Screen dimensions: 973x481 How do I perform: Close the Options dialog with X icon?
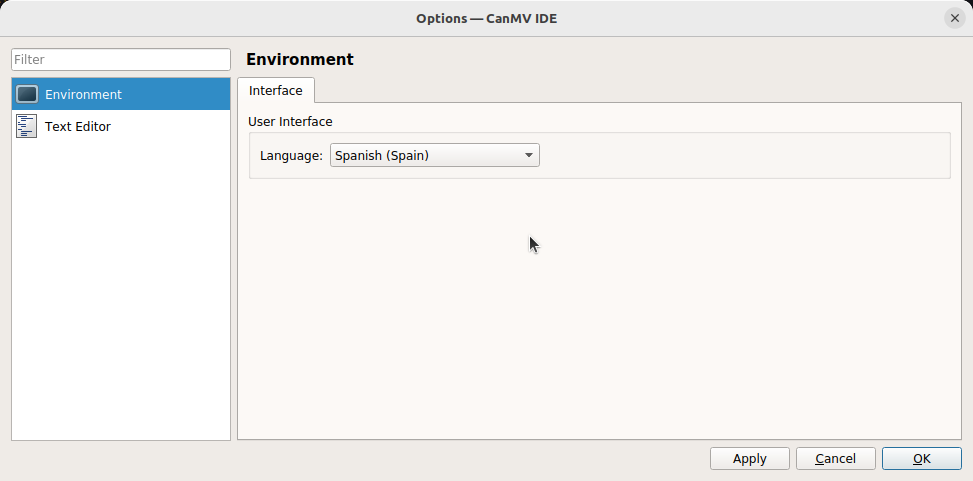954,18
